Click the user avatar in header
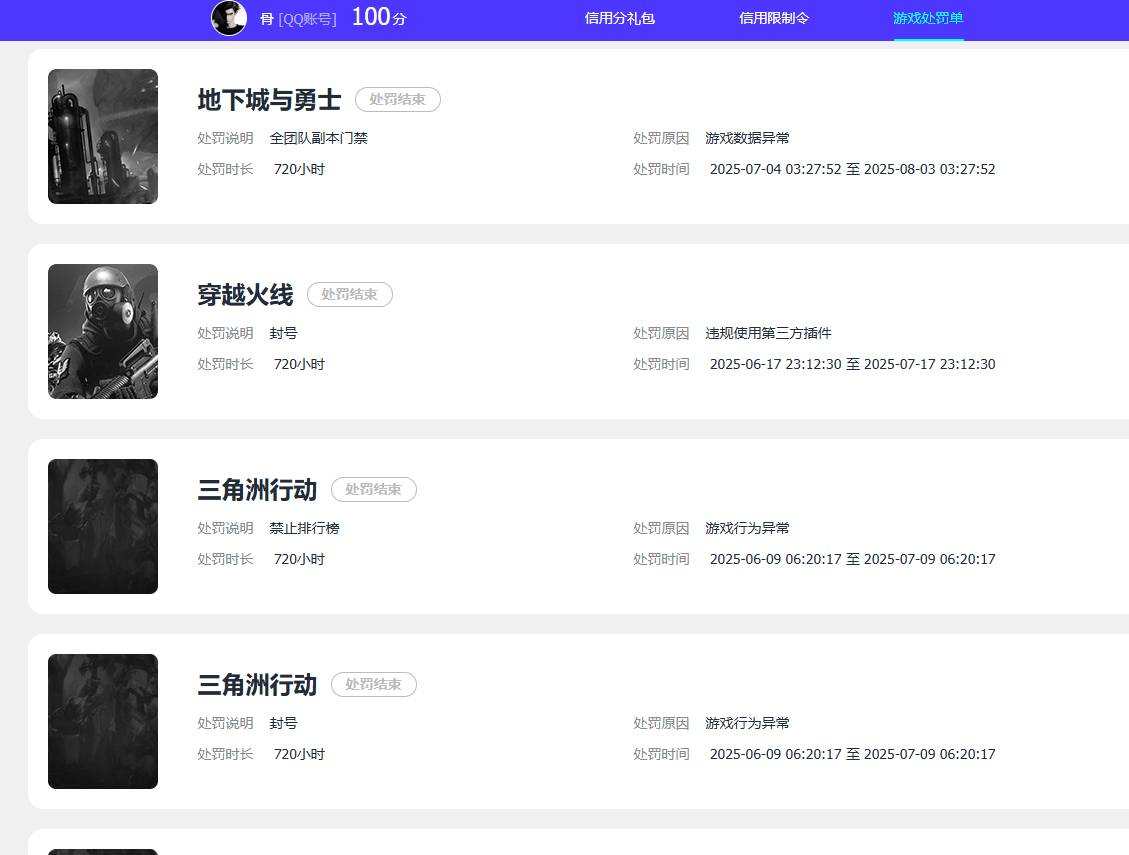The width and height of the screenshot is (1129, 855). pyautogui.click(x=229, y=17)
